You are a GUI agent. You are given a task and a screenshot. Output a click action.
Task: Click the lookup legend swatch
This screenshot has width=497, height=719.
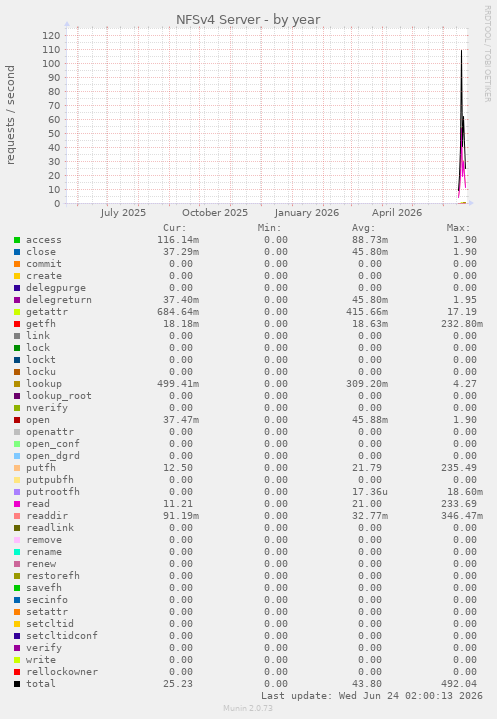(x=17, y=384)
